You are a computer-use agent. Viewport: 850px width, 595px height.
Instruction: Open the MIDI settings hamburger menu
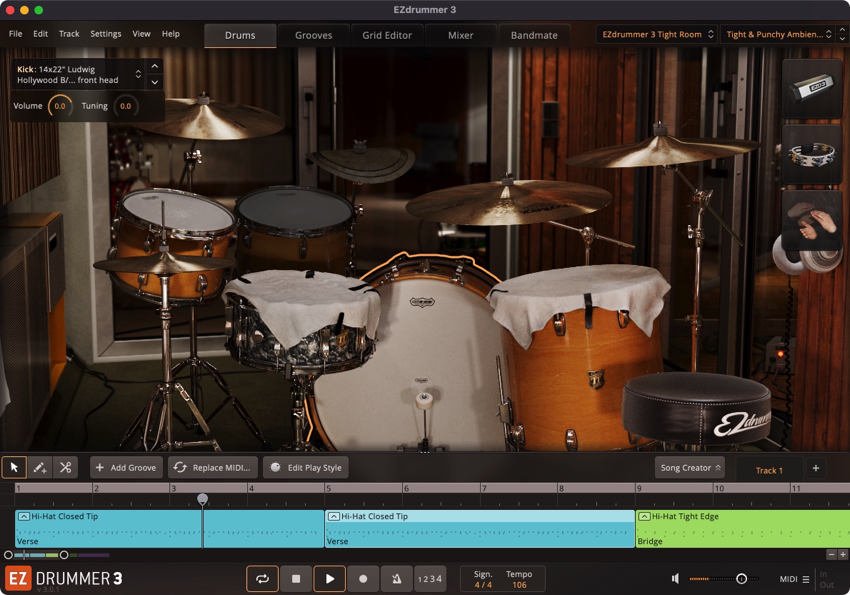pyautogui.click(x=806, y=579)
